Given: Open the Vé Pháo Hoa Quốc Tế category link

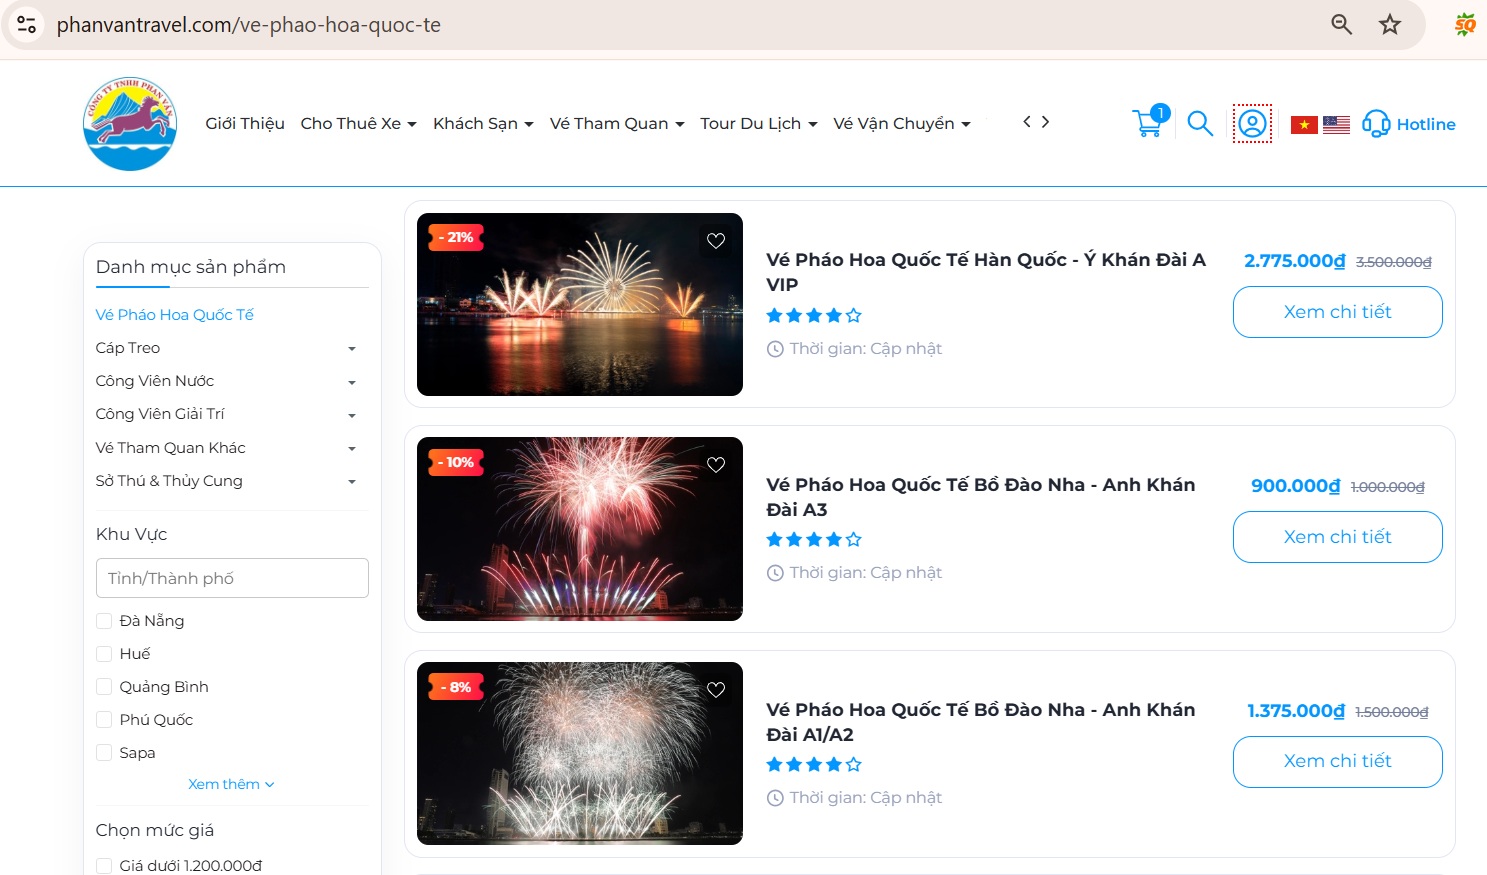Looking at the screenshot, I should click(x=174, y=314).
